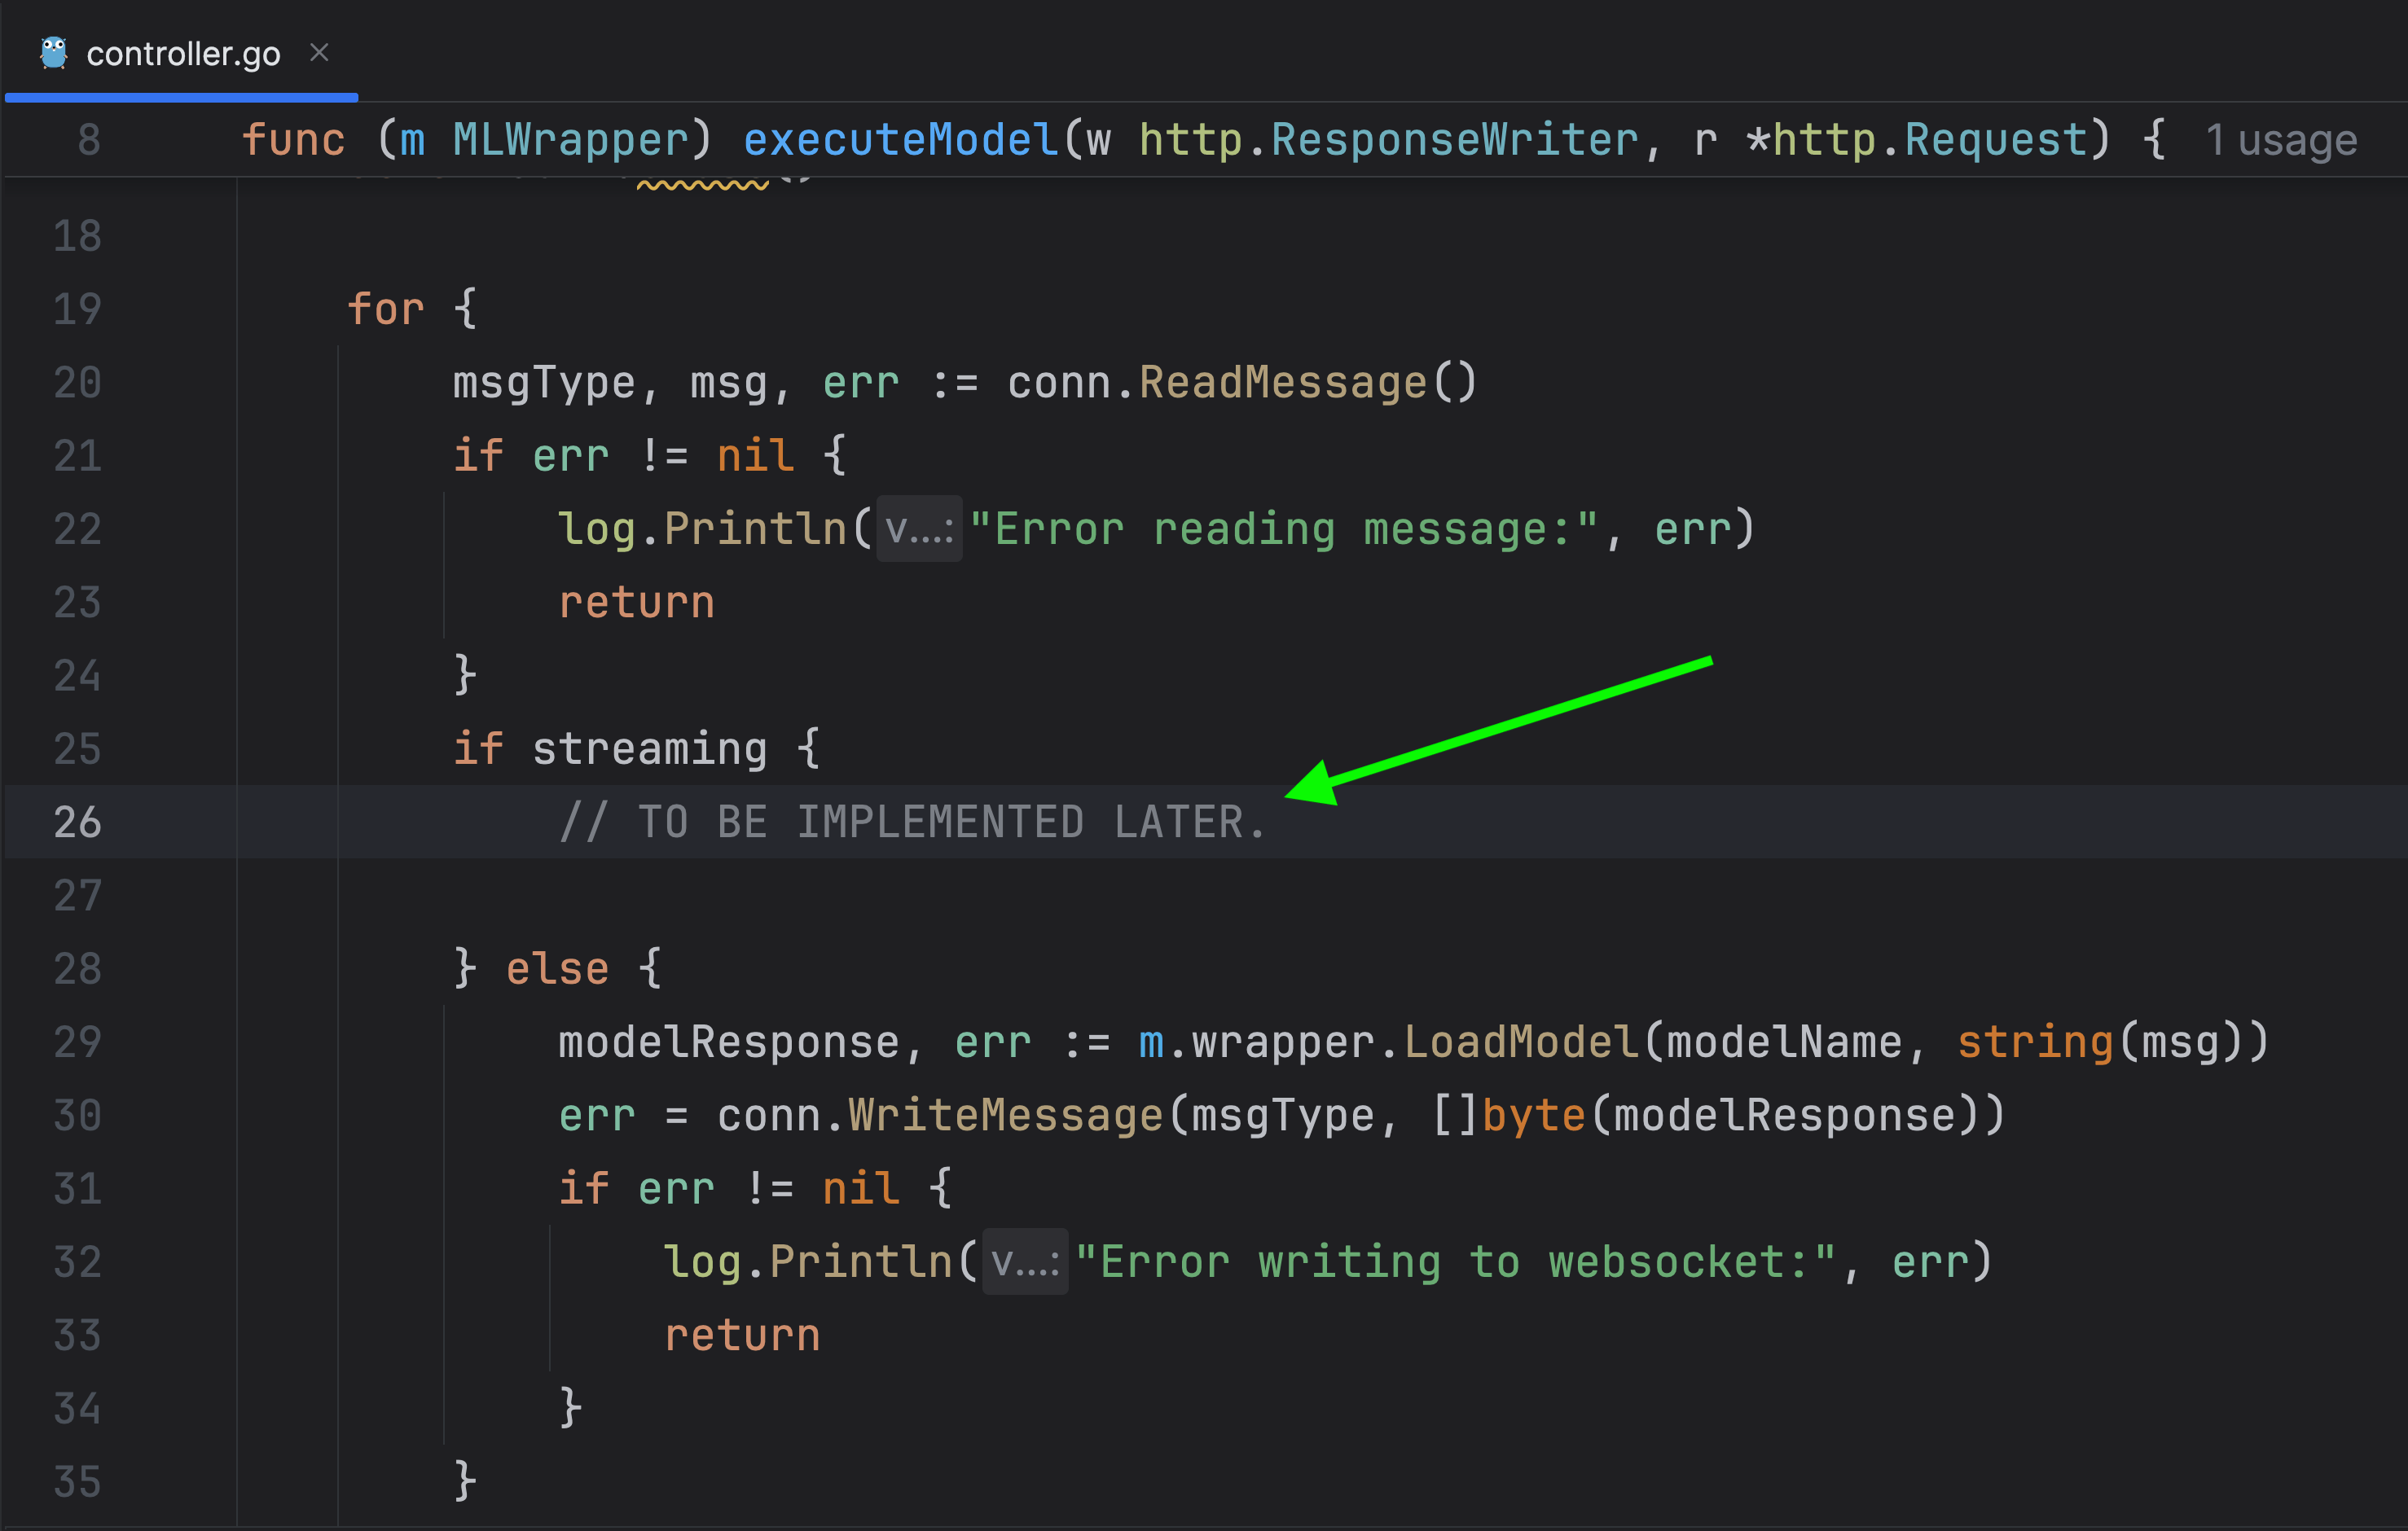
Task: Click line number 35 in the gutter
Action: 77,1482
